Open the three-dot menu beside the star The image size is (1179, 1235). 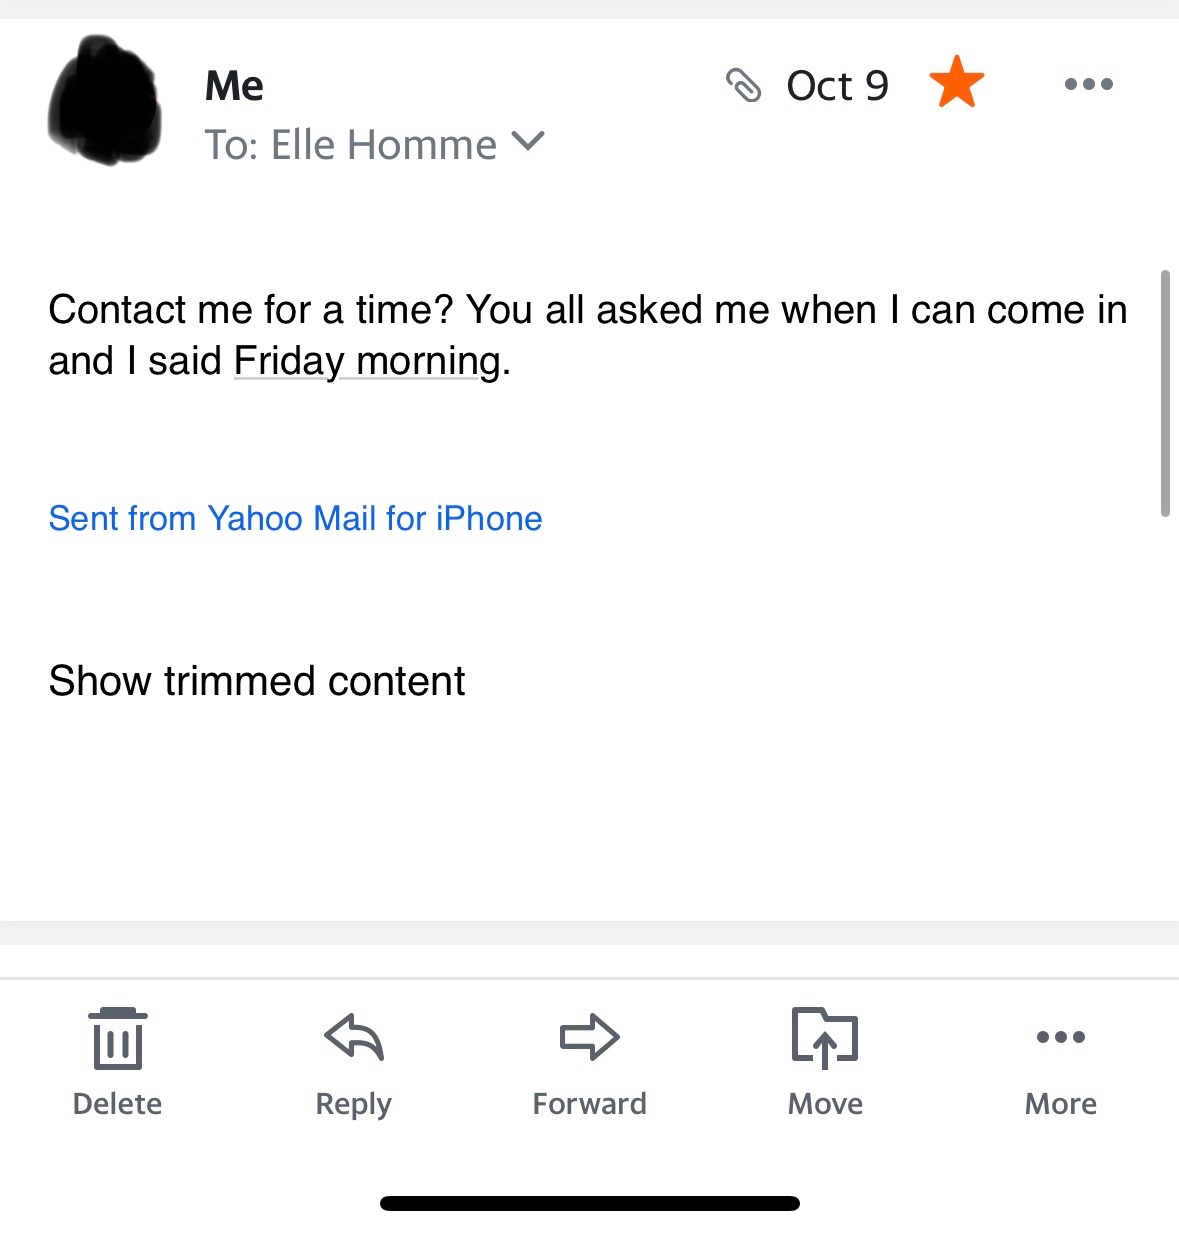(x=1089, y=85)
